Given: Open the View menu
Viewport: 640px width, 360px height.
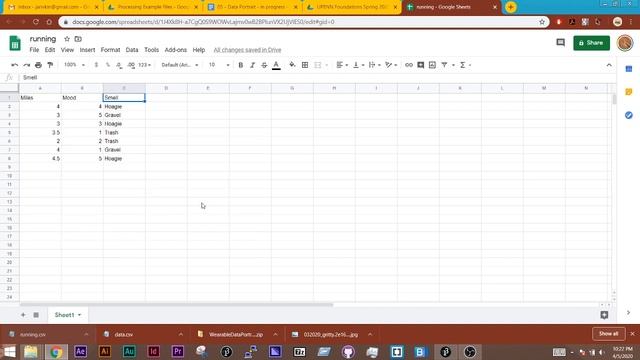Looking at the screenshot, I should (x=67, y=50).
